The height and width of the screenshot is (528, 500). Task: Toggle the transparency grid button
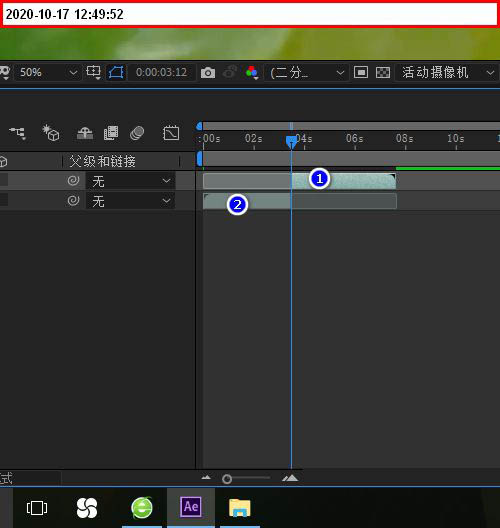382,72
